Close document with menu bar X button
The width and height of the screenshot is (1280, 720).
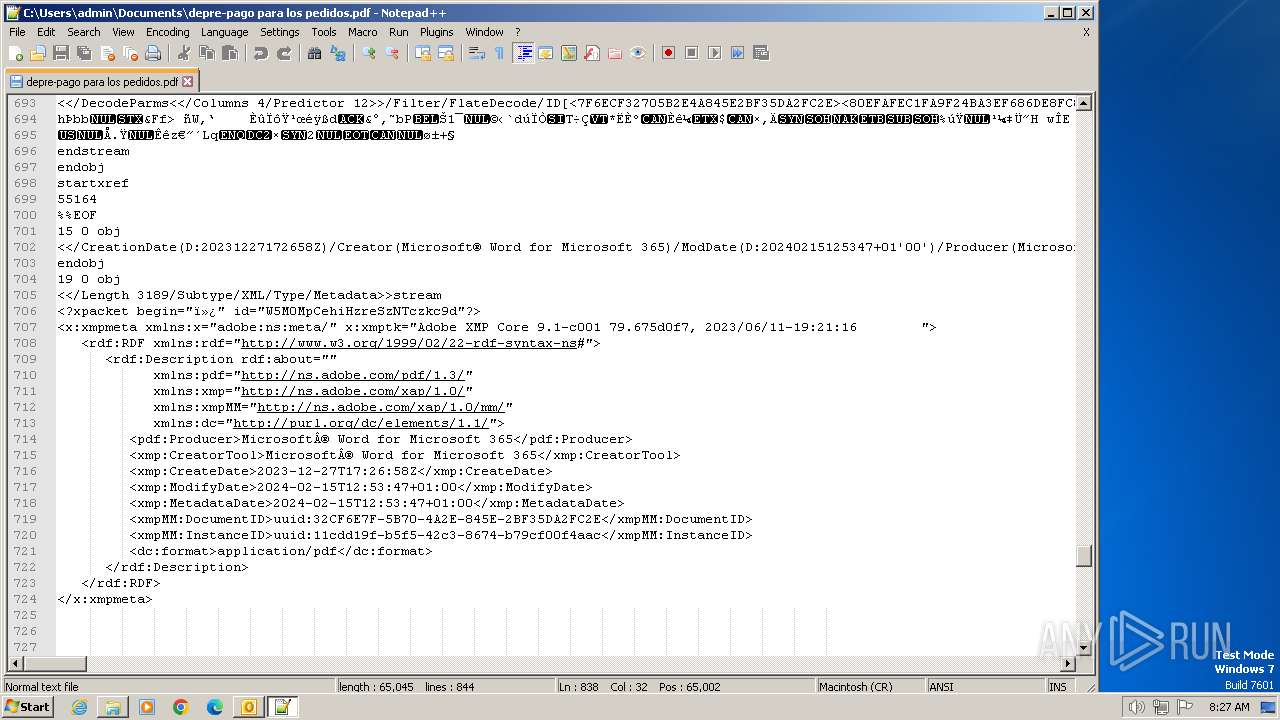click(1086, 32)
